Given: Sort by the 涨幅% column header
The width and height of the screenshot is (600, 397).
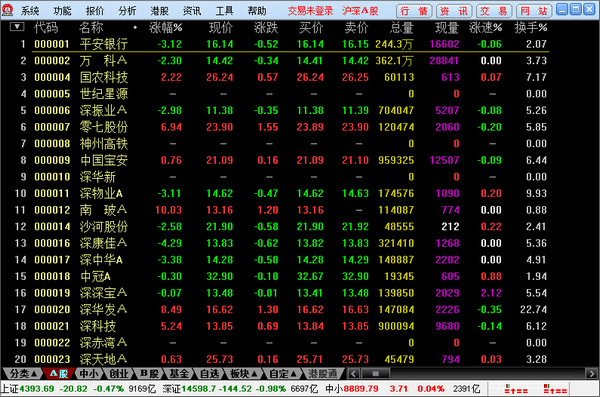Looking at the screenshot, I should point(166,28).
